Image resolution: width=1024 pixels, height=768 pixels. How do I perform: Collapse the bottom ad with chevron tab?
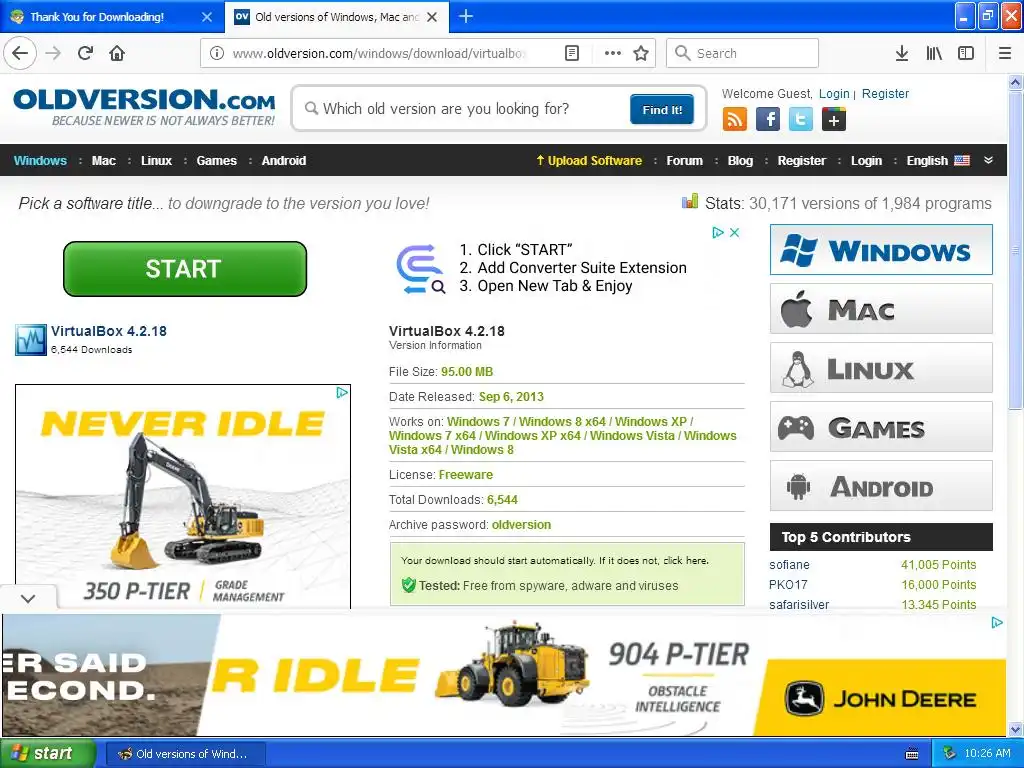pos(28,598)
